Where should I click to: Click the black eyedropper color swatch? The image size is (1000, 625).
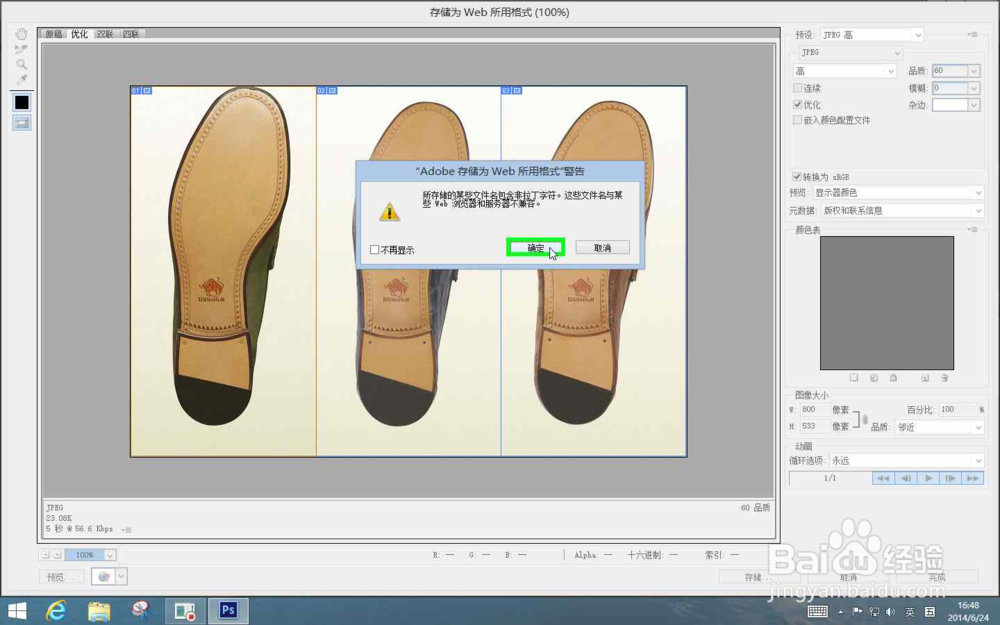point(20,102)
